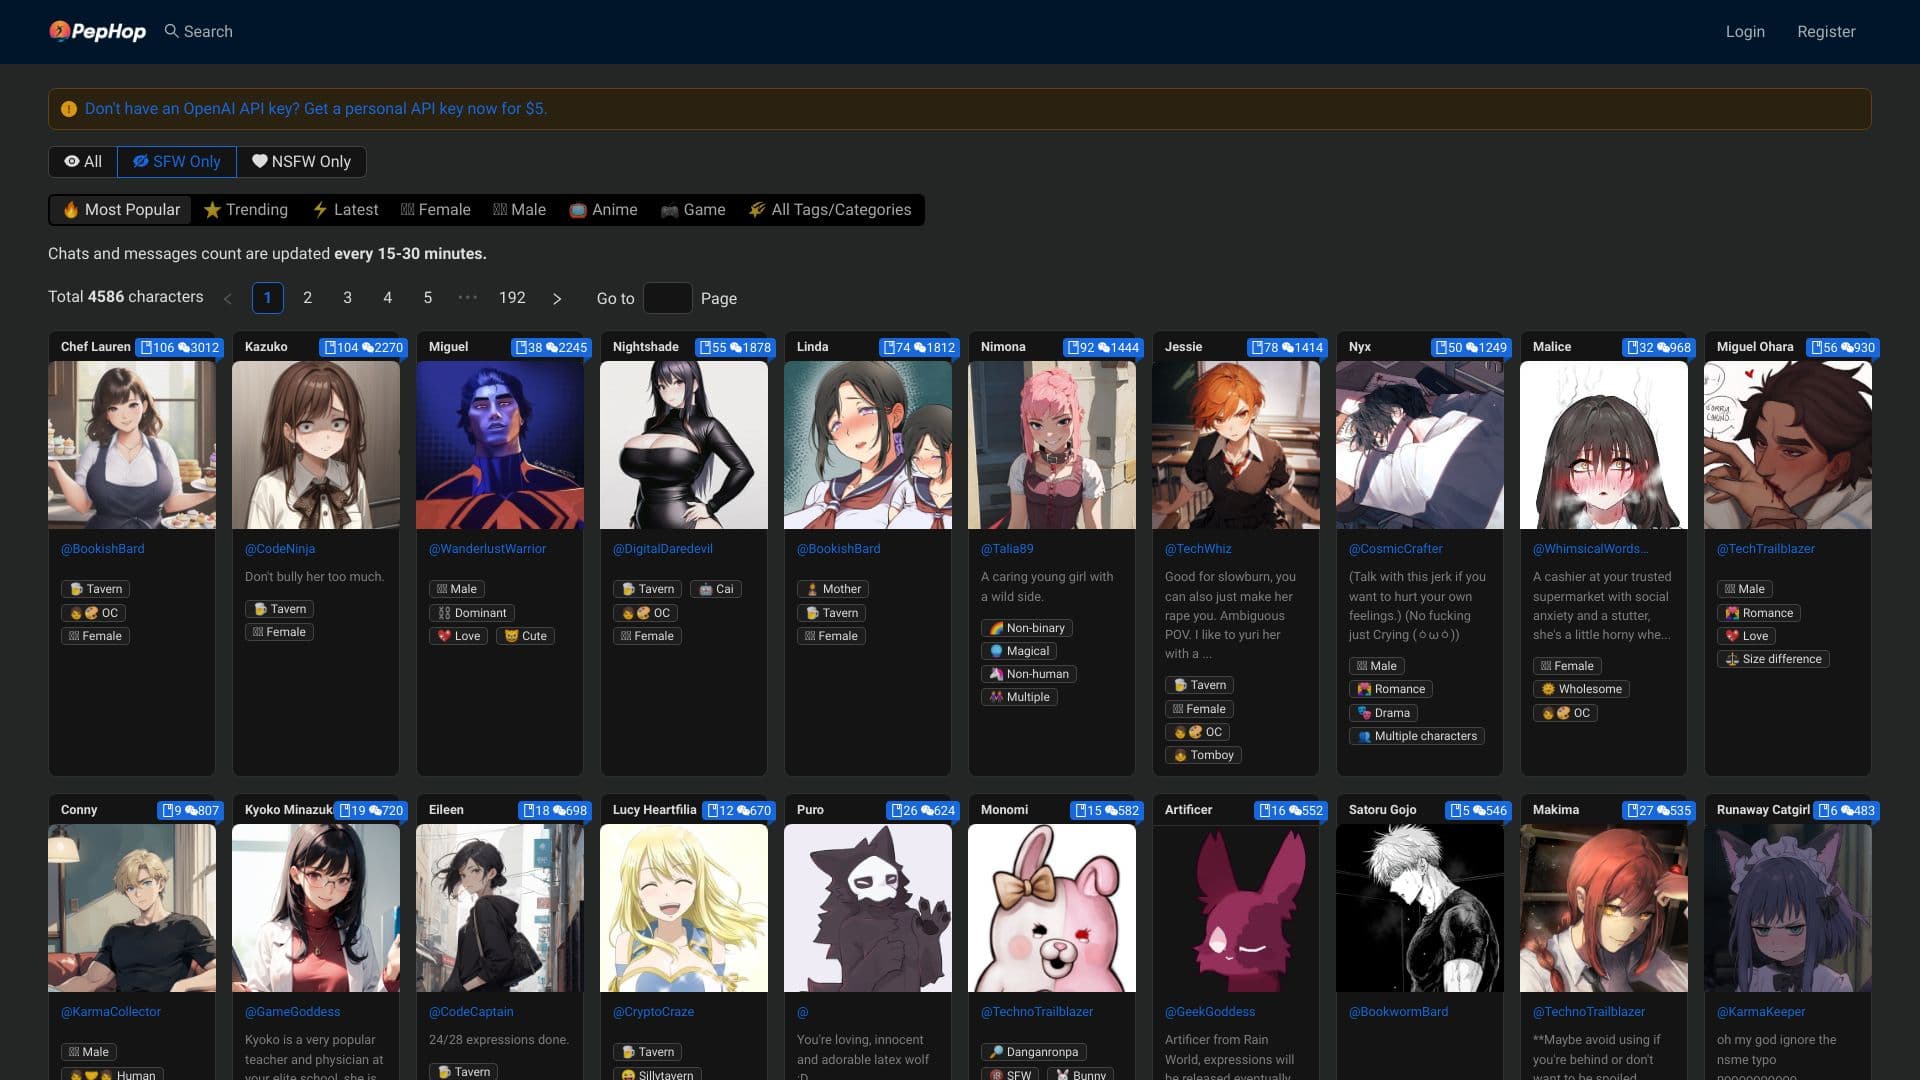Enable the SFW Only filter

pos(176,161)
